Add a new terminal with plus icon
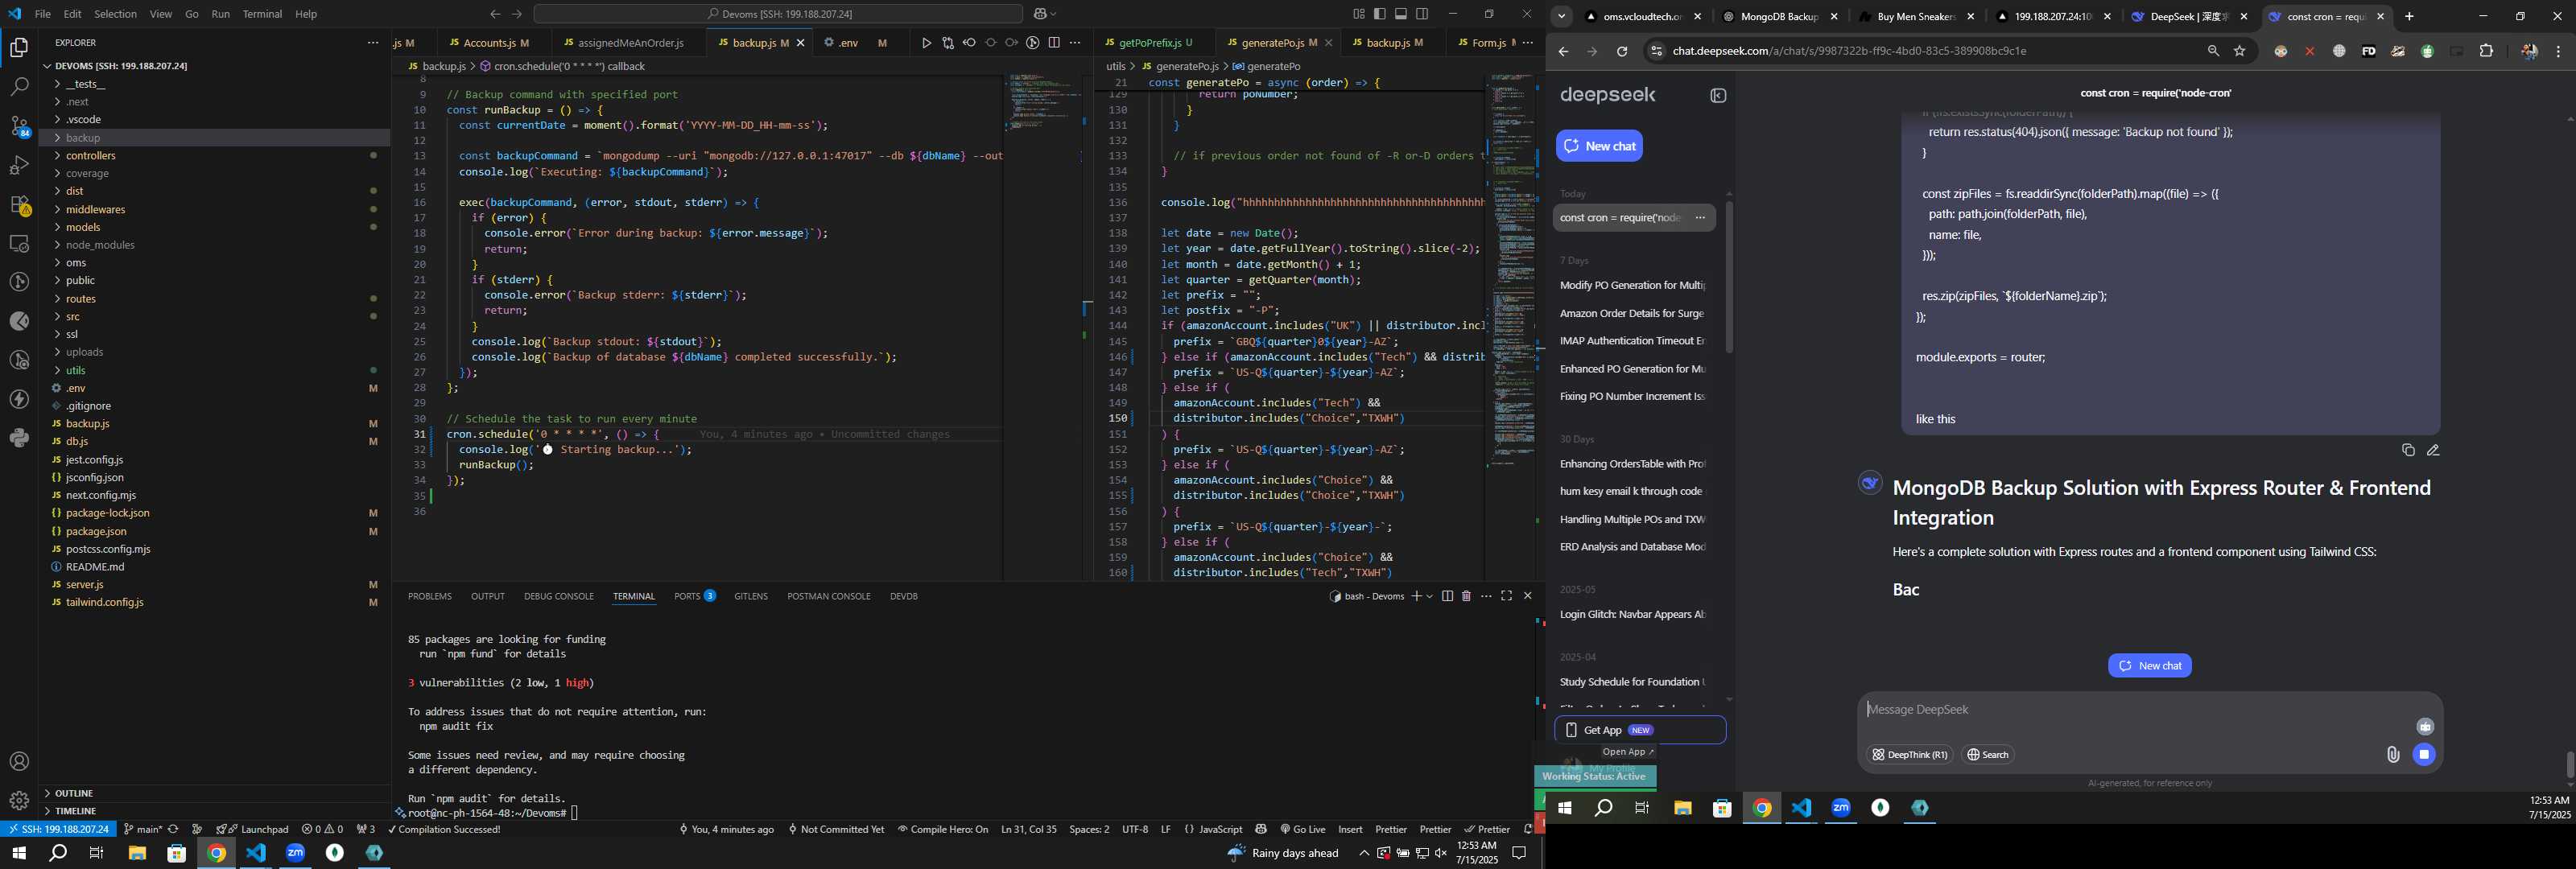The height and width of the screenshot is (869, 2576). click(1416, 596)
